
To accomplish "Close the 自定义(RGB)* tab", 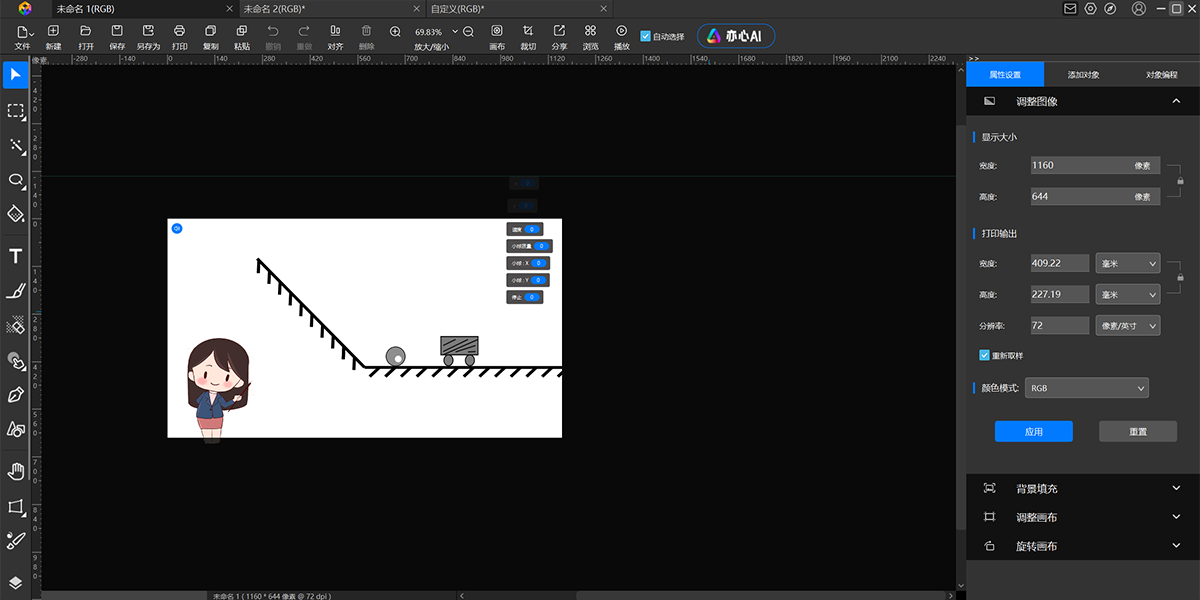I will point(601,8).
